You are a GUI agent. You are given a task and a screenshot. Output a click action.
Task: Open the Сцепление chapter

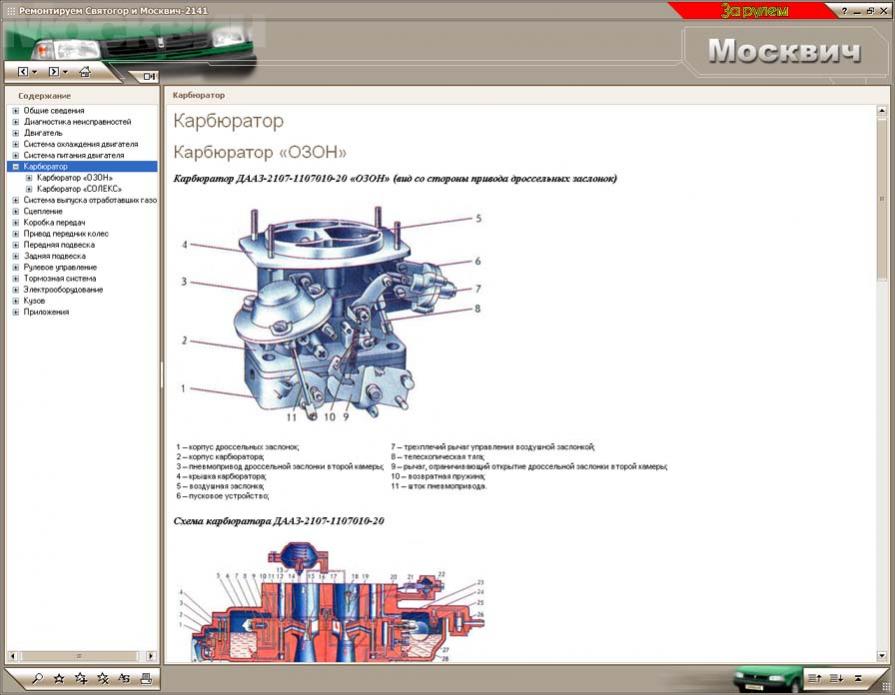coord(43,211)
